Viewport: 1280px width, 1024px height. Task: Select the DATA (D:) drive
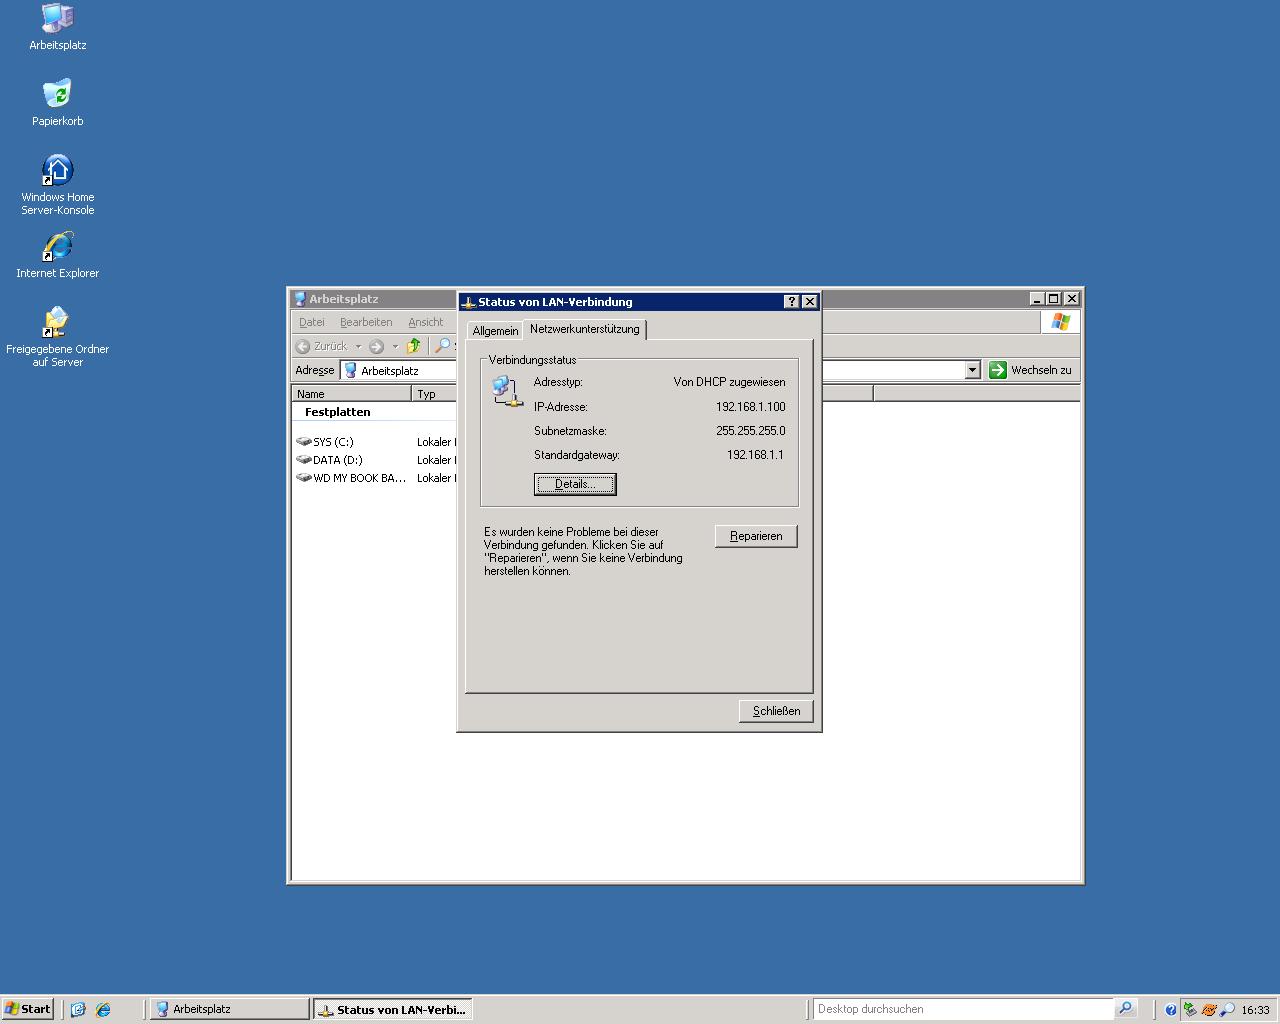pos(337,460)
